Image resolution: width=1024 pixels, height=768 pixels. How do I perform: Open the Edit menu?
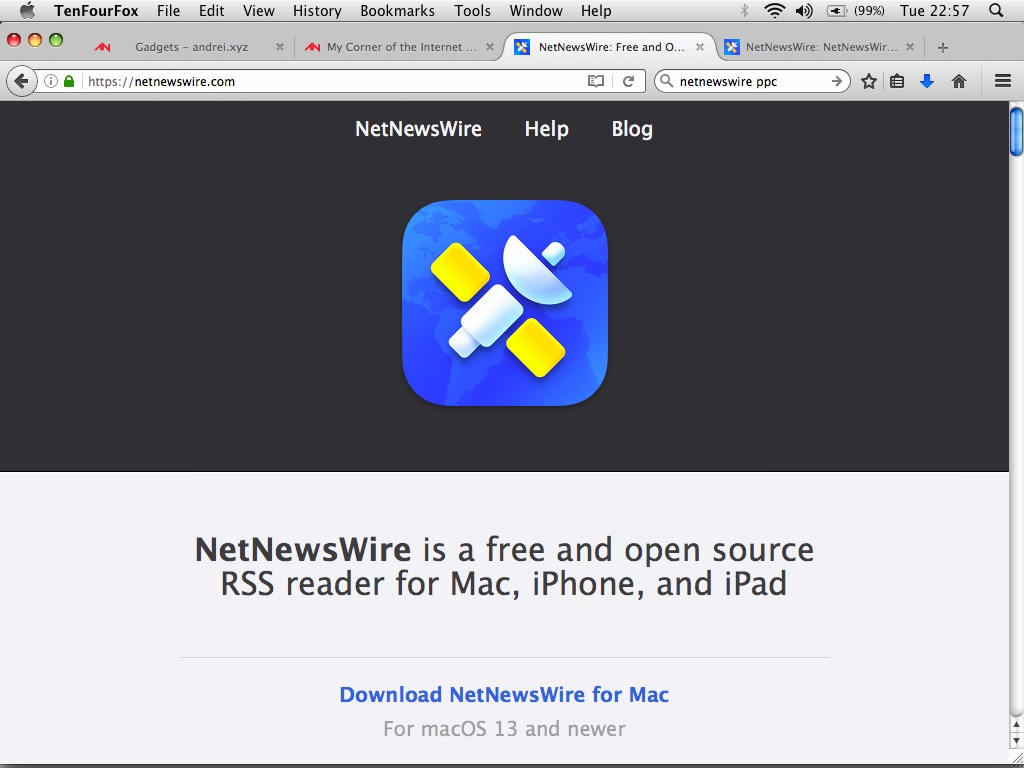[212, 10]
